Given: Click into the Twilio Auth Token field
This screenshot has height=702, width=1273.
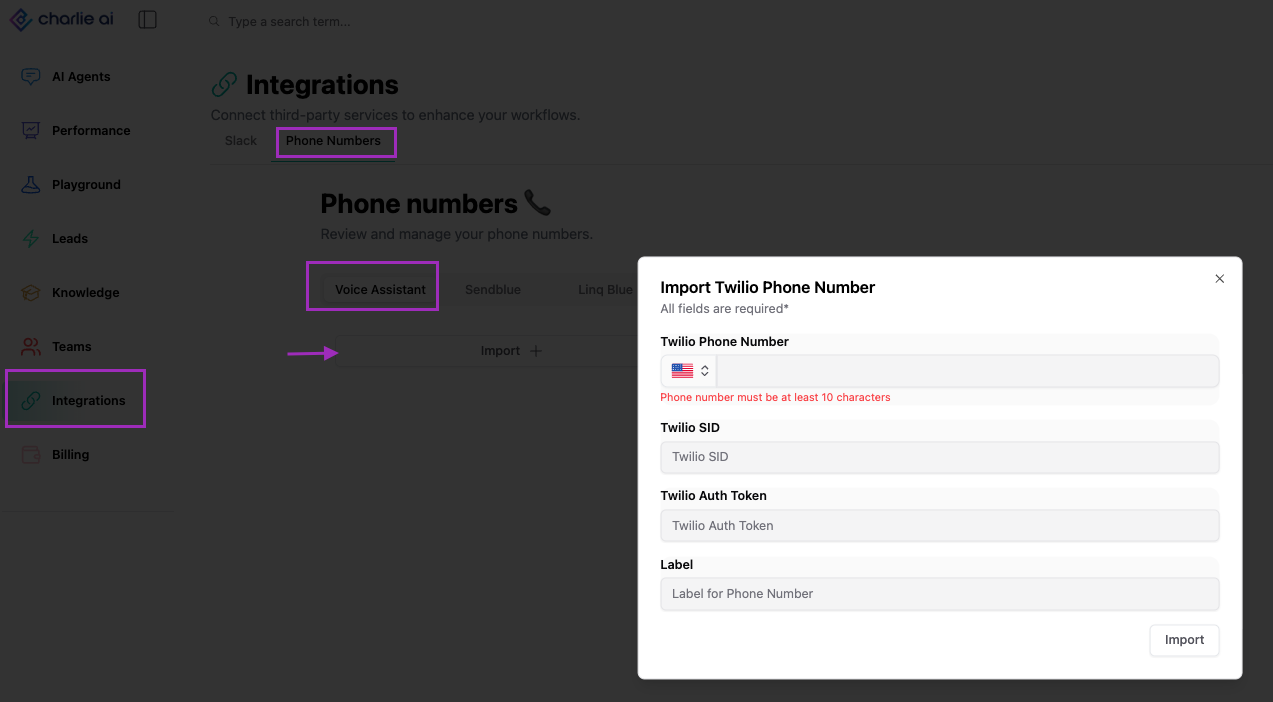Looking at the screenshot, I should click(940, 526).
